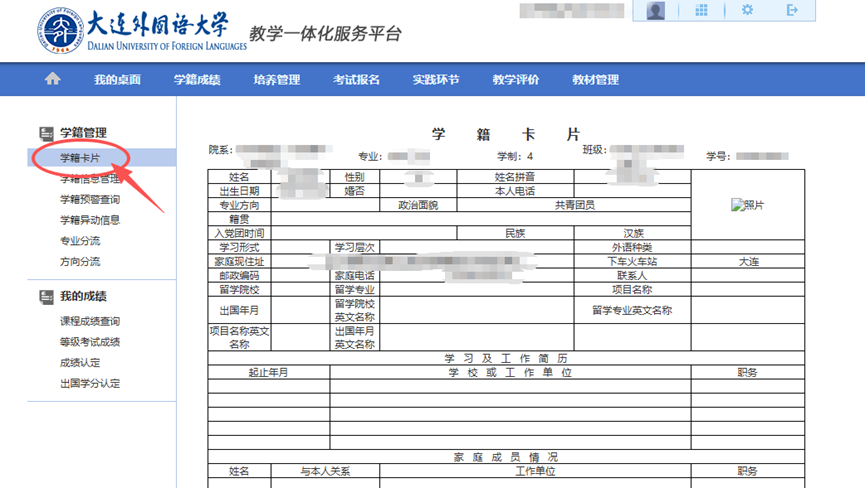Click the 照片 photo placeholder
Image resolution: width=865 pixels, height=488 pixels.
pyautogui.click(x=747, y=205)
